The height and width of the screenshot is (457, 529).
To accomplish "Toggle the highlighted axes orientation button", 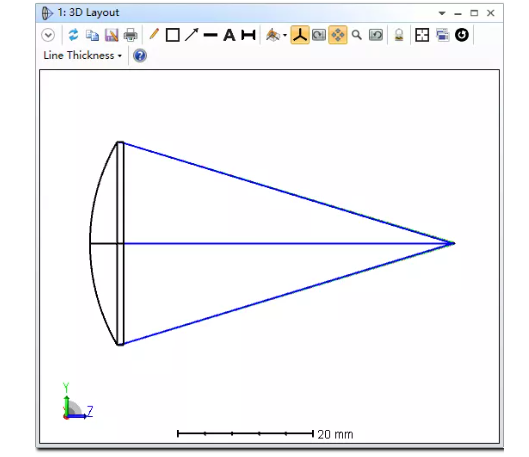I will (x=300, y=35).
